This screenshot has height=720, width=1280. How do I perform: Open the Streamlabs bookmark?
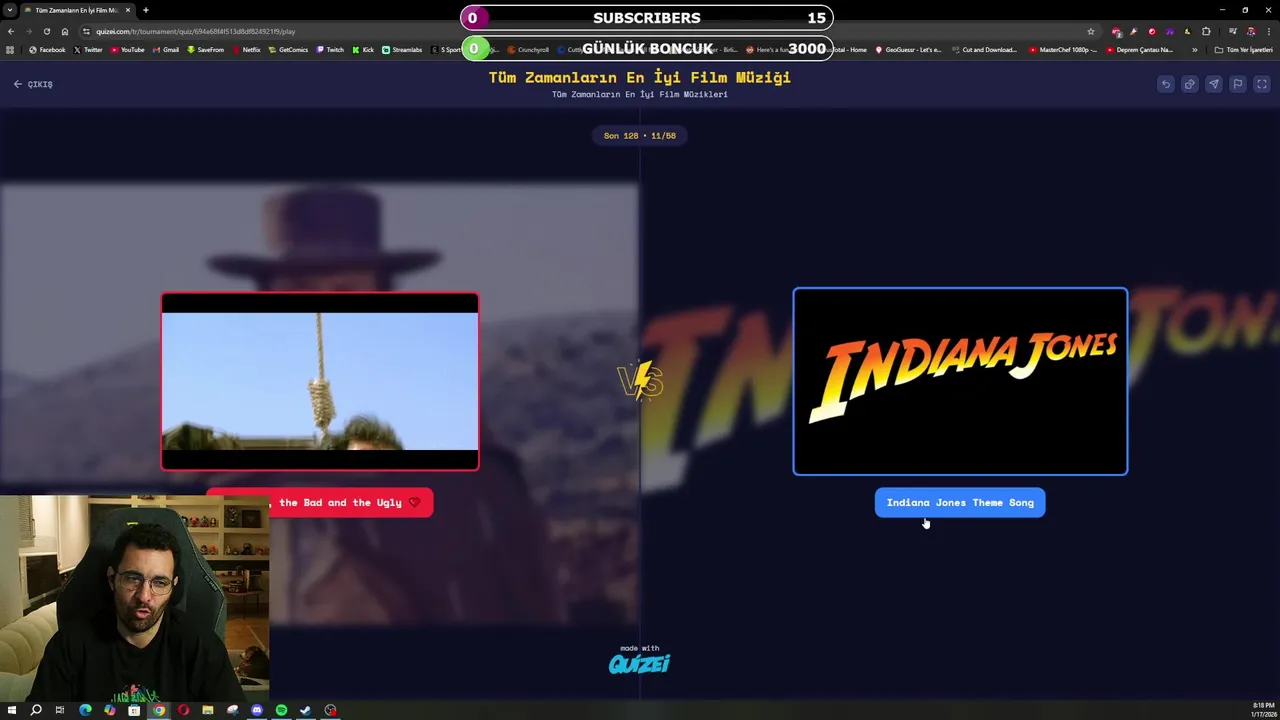(402, 50)
